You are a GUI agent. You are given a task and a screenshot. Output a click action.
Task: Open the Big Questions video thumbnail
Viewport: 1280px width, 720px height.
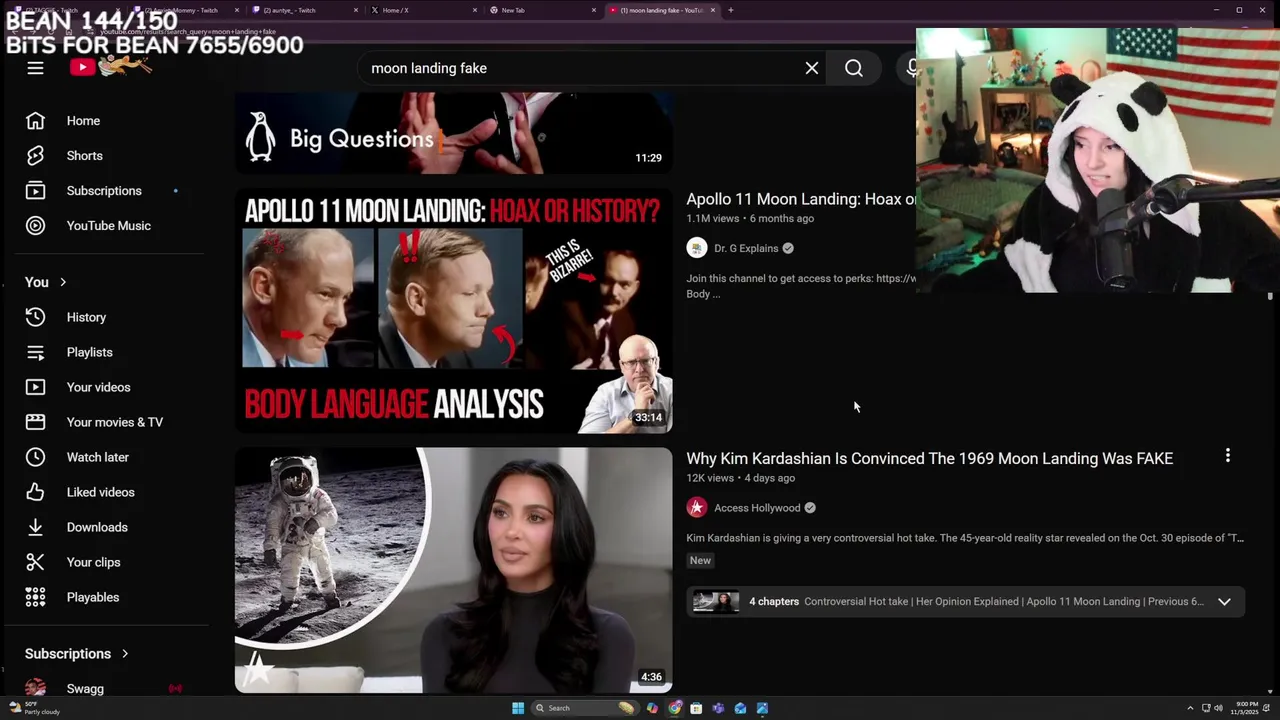click(454, 133)
